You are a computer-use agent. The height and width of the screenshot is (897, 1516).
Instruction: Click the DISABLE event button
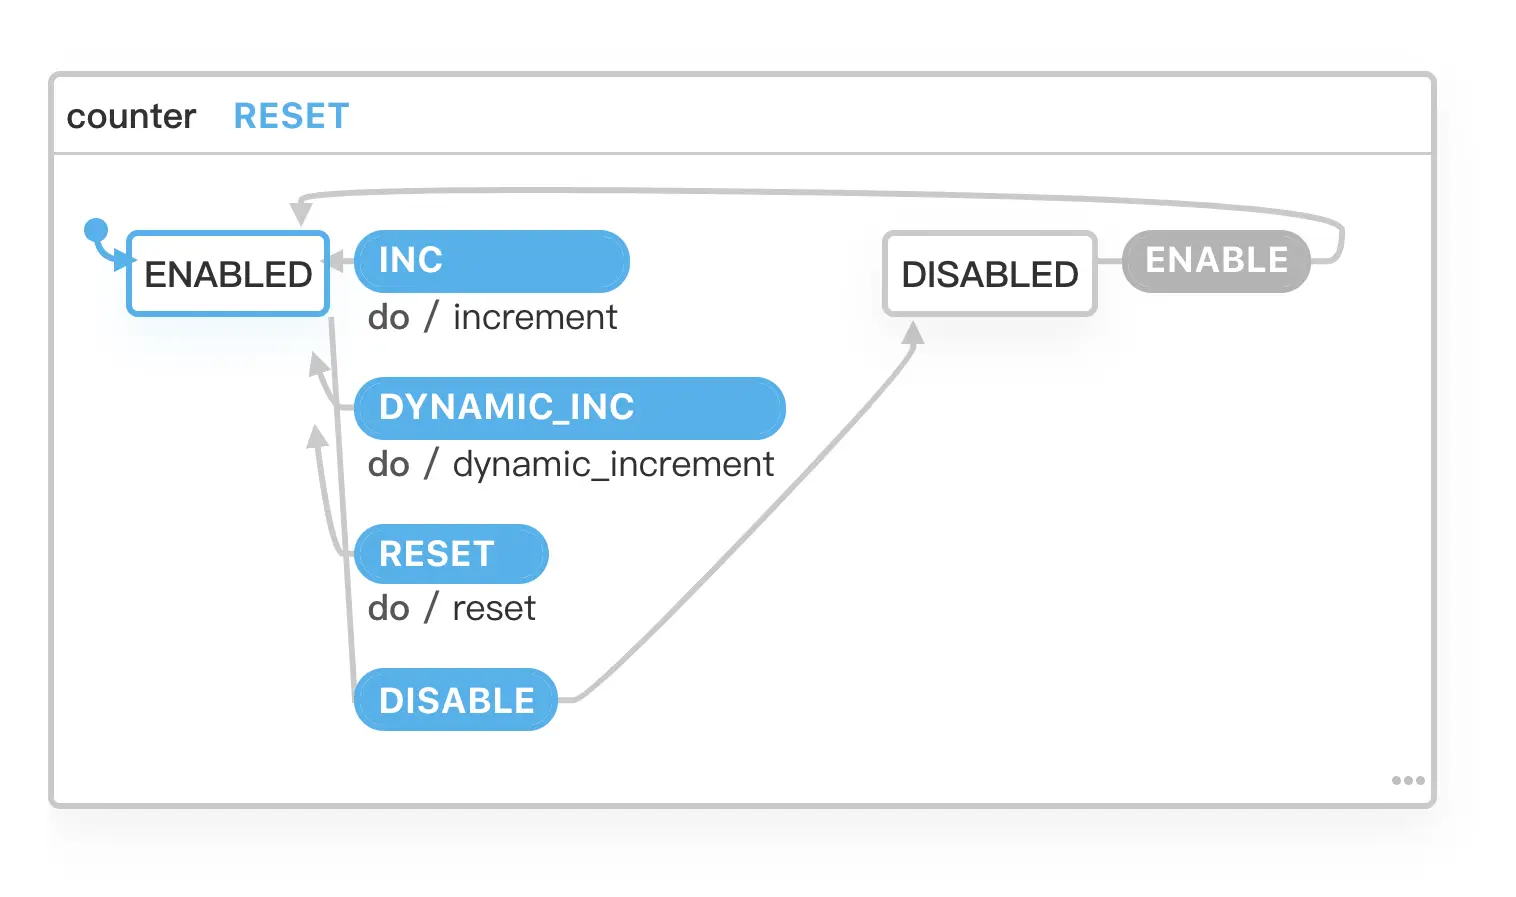(456, 700)
